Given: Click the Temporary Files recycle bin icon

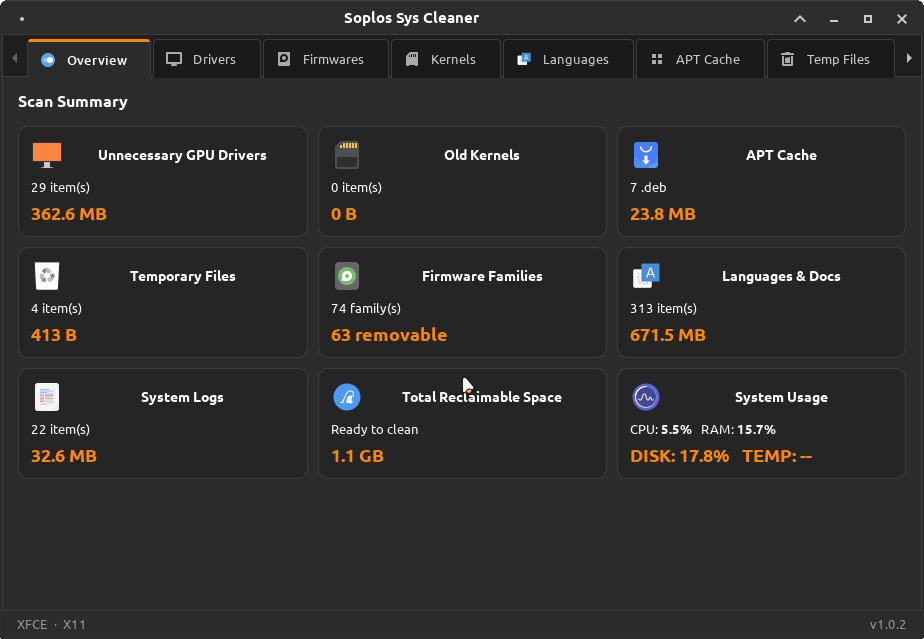Looking at the screenshot, I should pyautogui.click(x=47, y=276).
